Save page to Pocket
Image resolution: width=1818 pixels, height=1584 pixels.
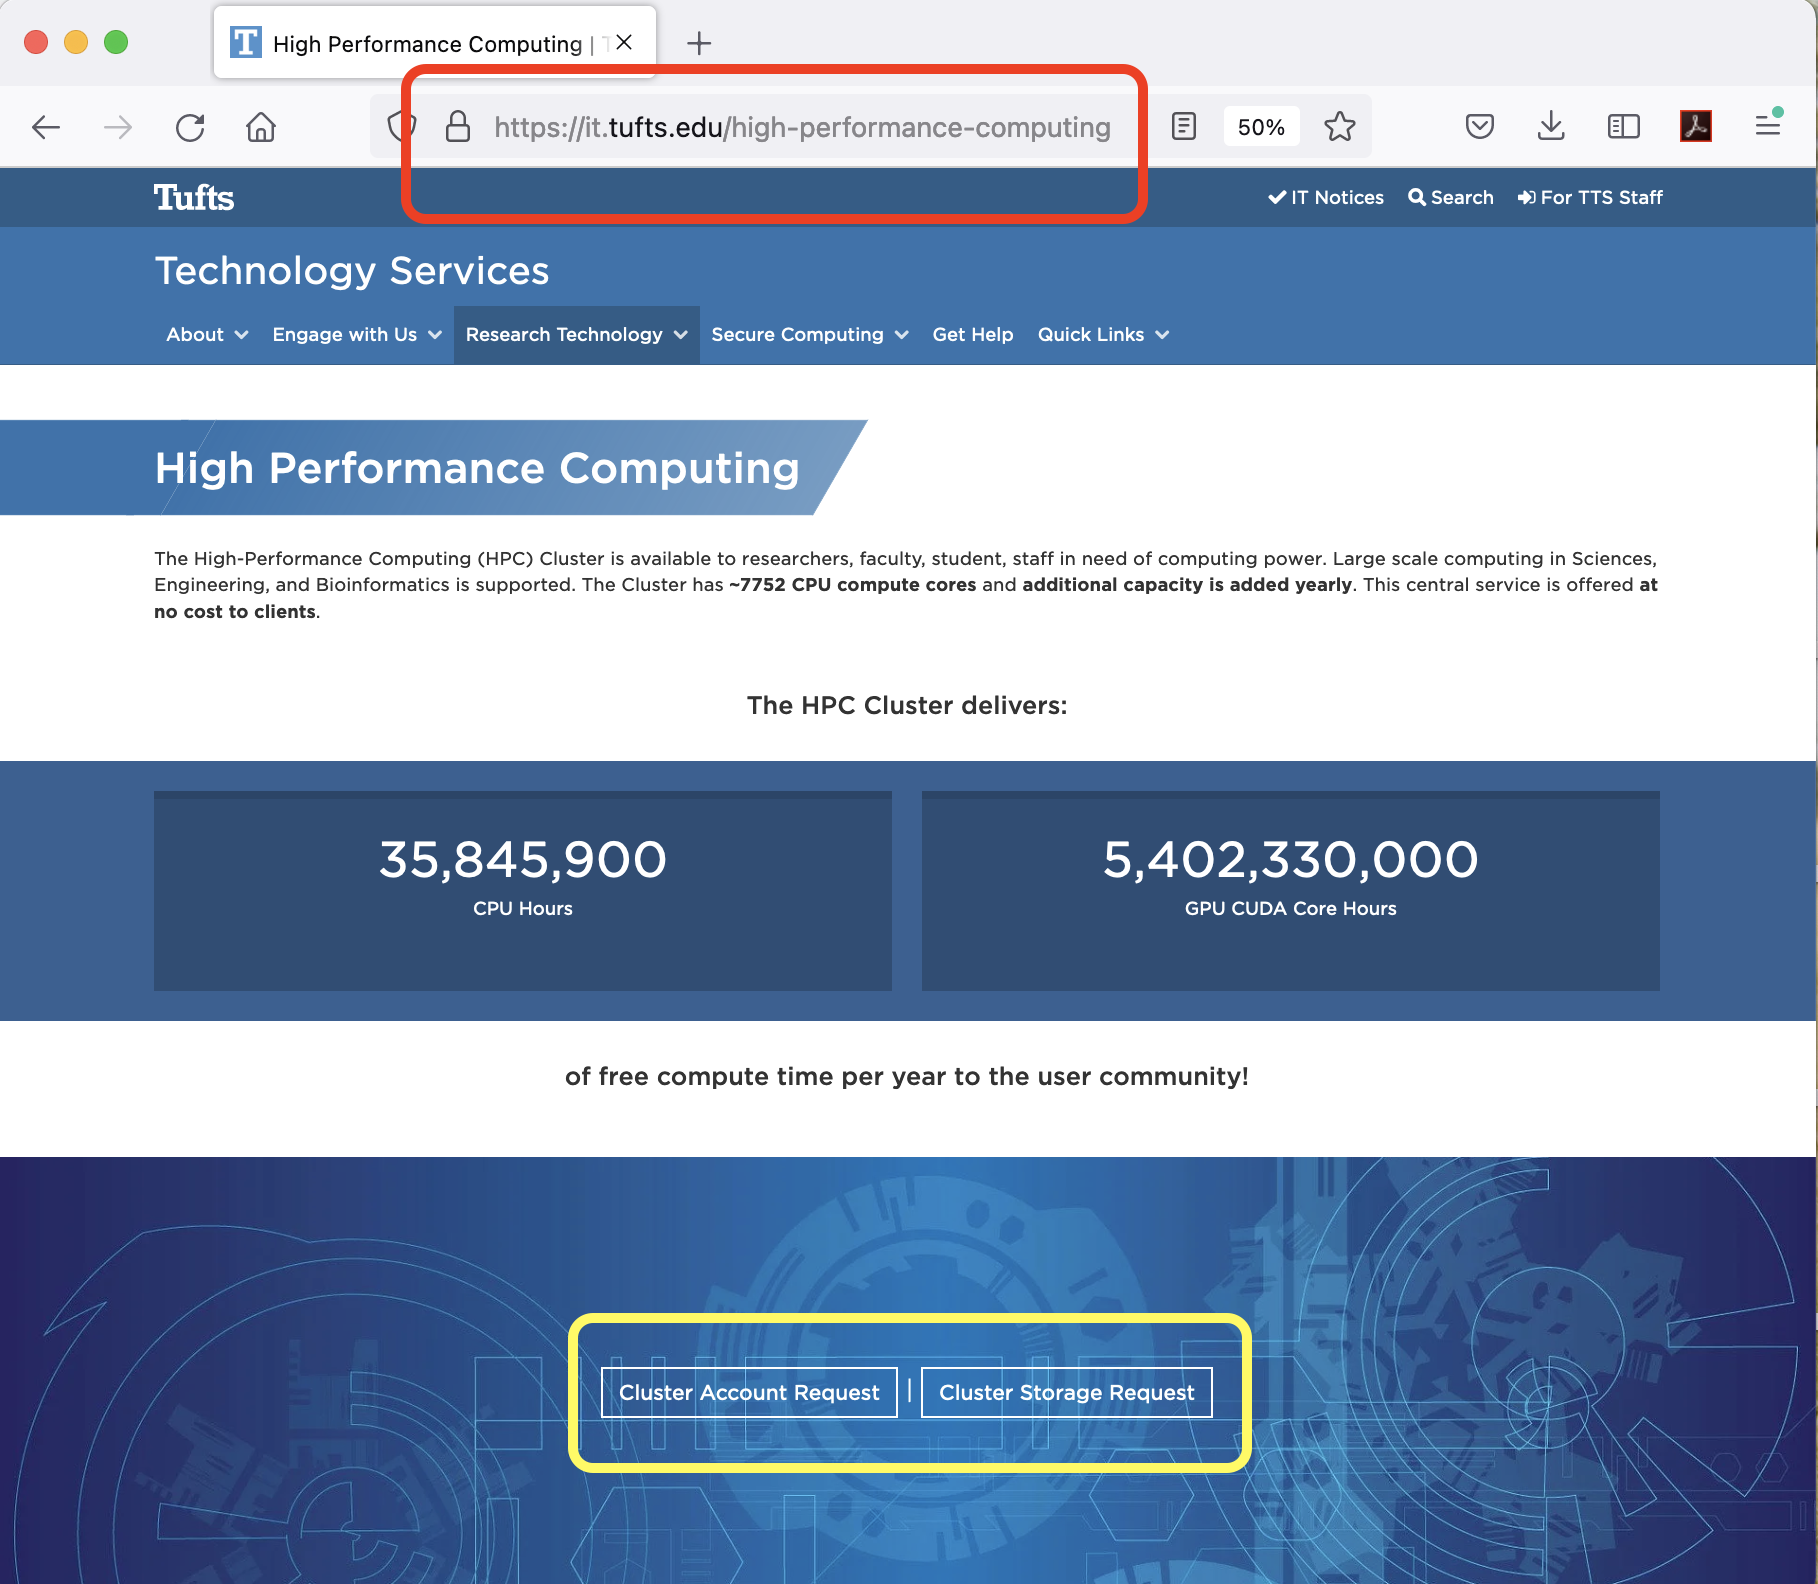pyautogui.click(x=1478, y=126)
